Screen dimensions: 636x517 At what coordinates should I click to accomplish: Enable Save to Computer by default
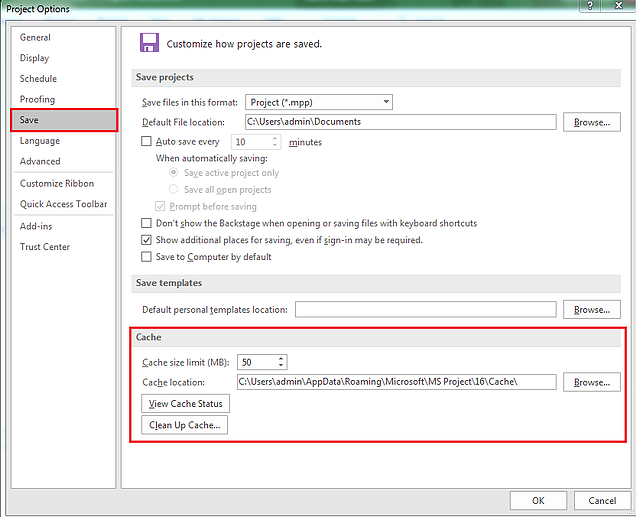pyautogui.click(x=146, y=257)
